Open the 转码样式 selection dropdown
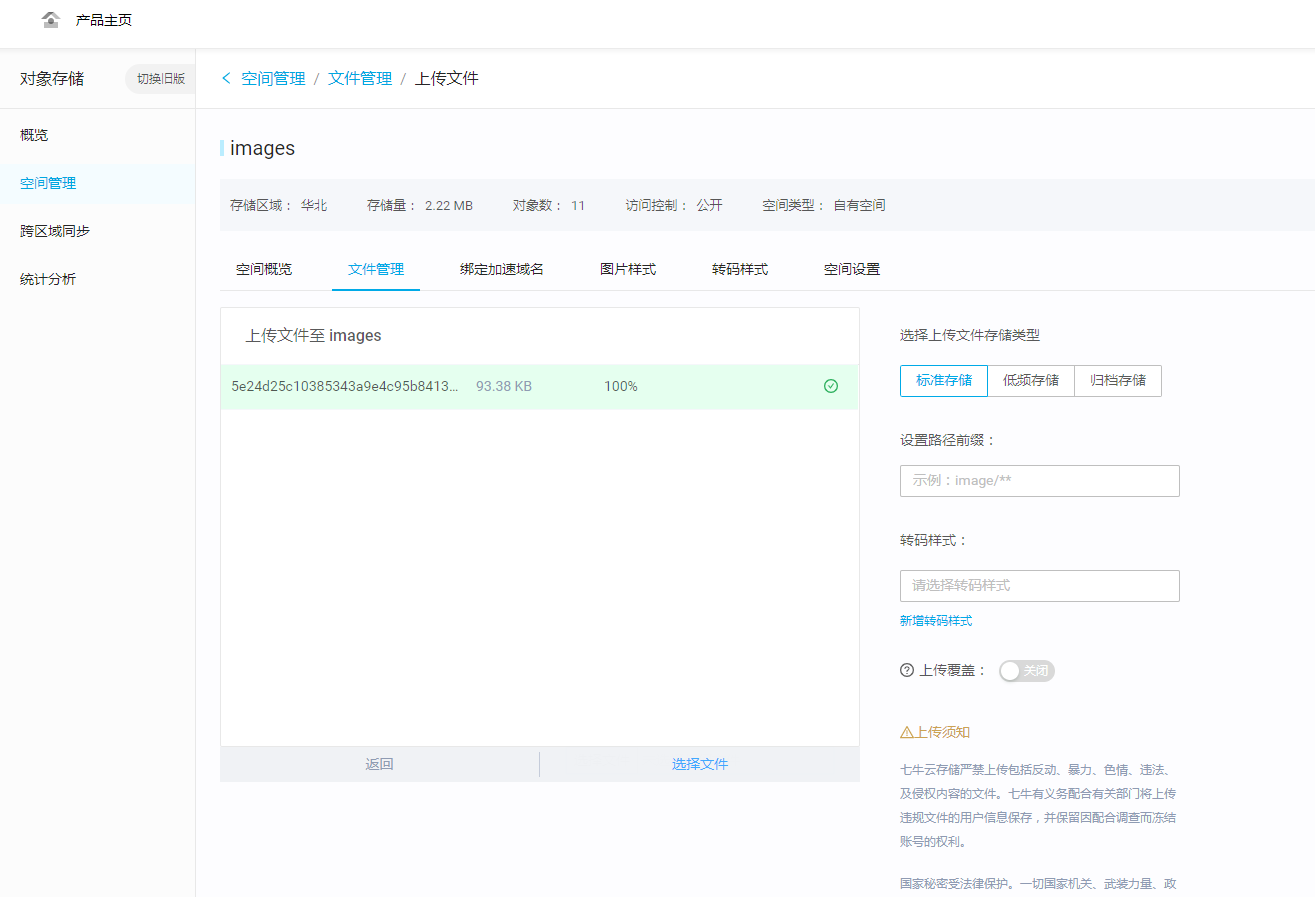Viewport: 1315px width, 897px height. tap(1040, 586)
